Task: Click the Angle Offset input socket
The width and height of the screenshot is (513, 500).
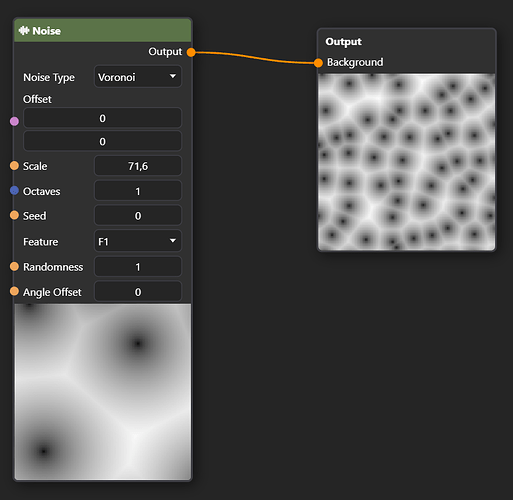Action: [14, 291]
